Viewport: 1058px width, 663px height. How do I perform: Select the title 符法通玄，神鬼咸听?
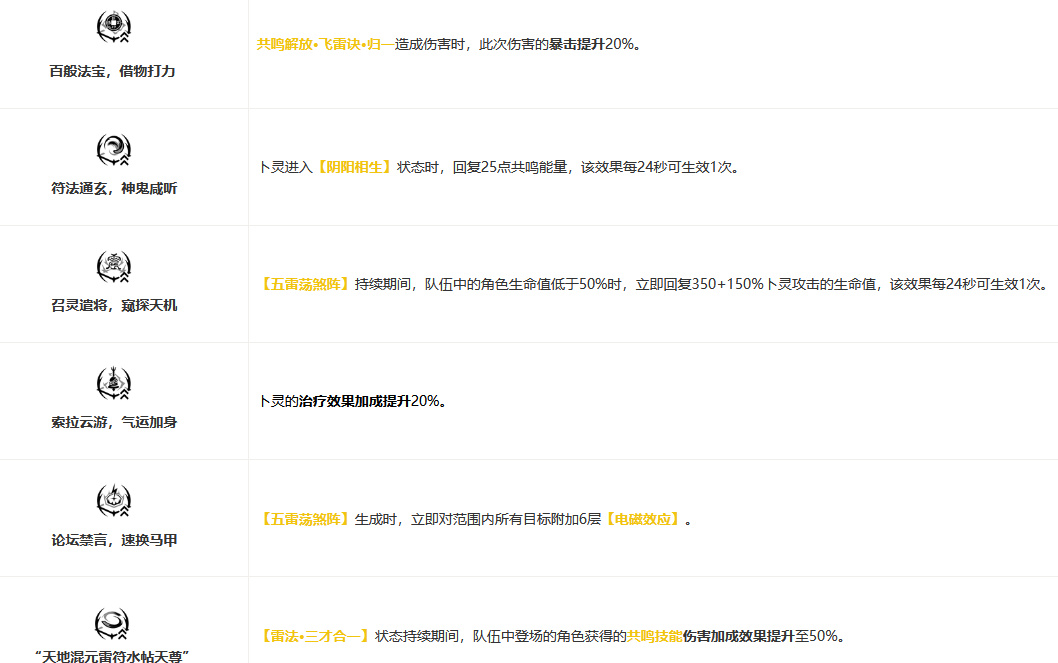pyautogui.click(x=114, y=189)
